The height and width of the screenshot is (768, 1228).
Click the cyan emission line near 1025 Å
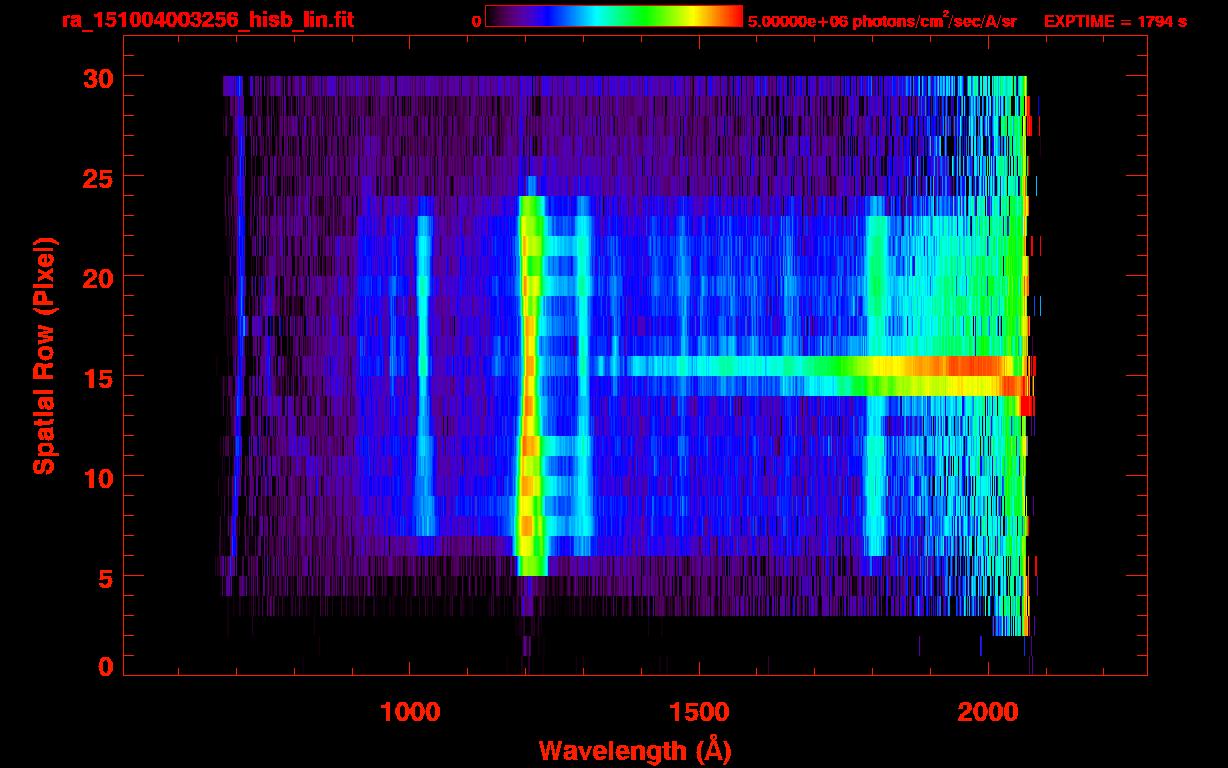pos(424,376)
